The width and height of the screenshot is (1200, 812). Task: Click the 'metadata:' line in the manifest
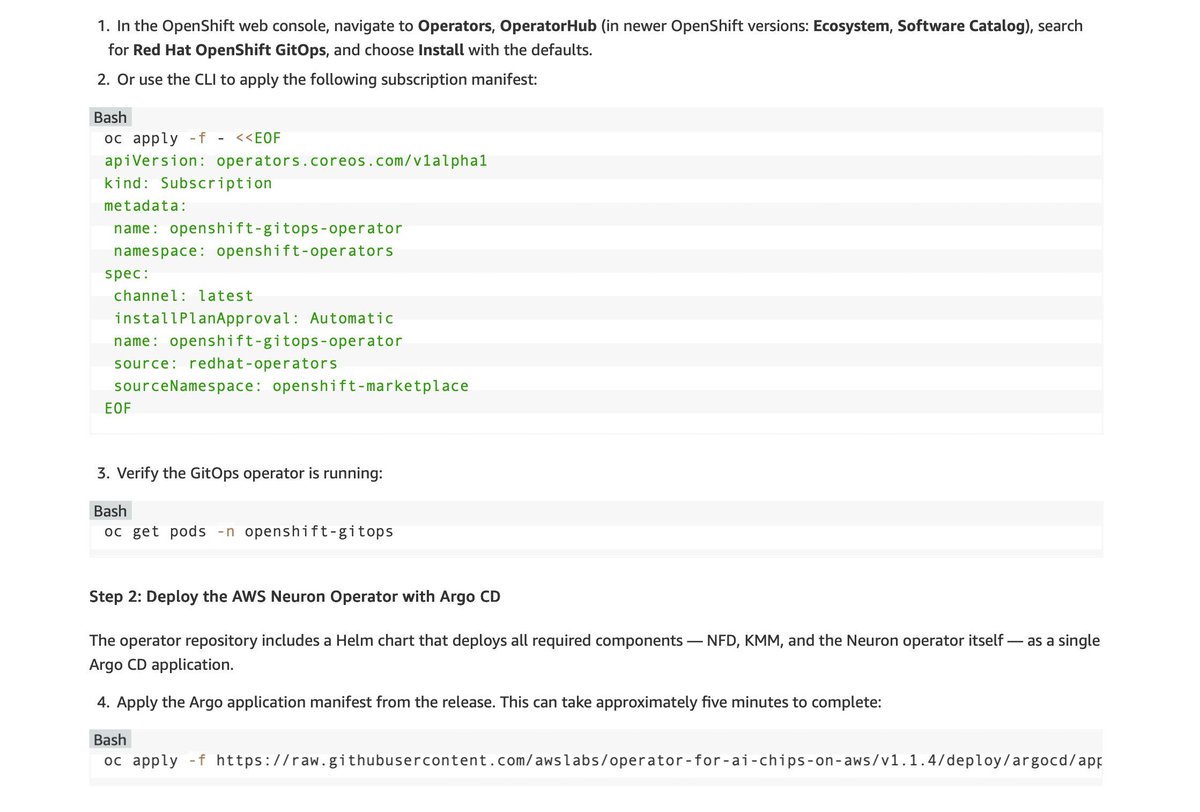pyautogui.click(x=146, y=205)
